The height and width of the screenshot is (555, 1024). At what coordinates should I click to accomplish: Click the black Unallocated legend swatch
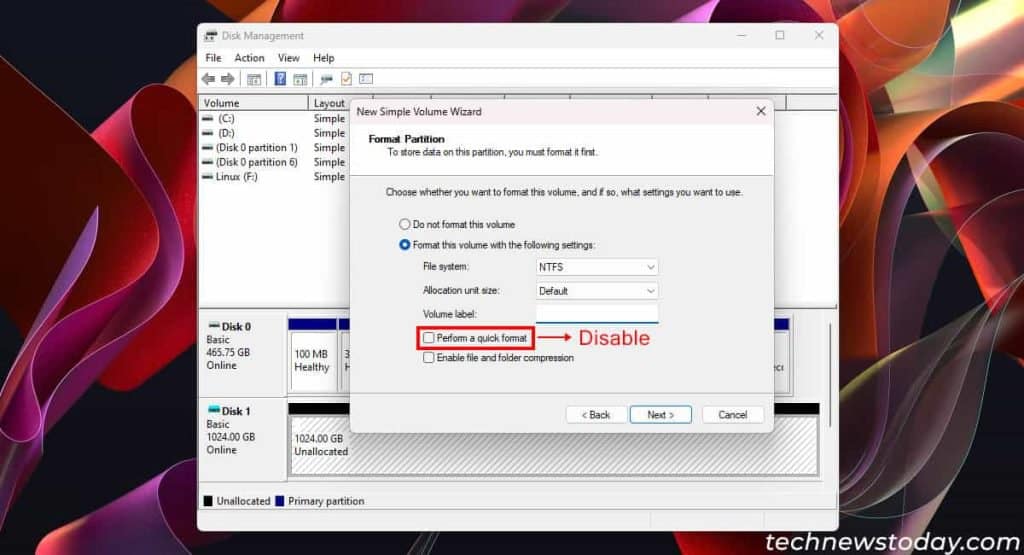tap(208, 501)
